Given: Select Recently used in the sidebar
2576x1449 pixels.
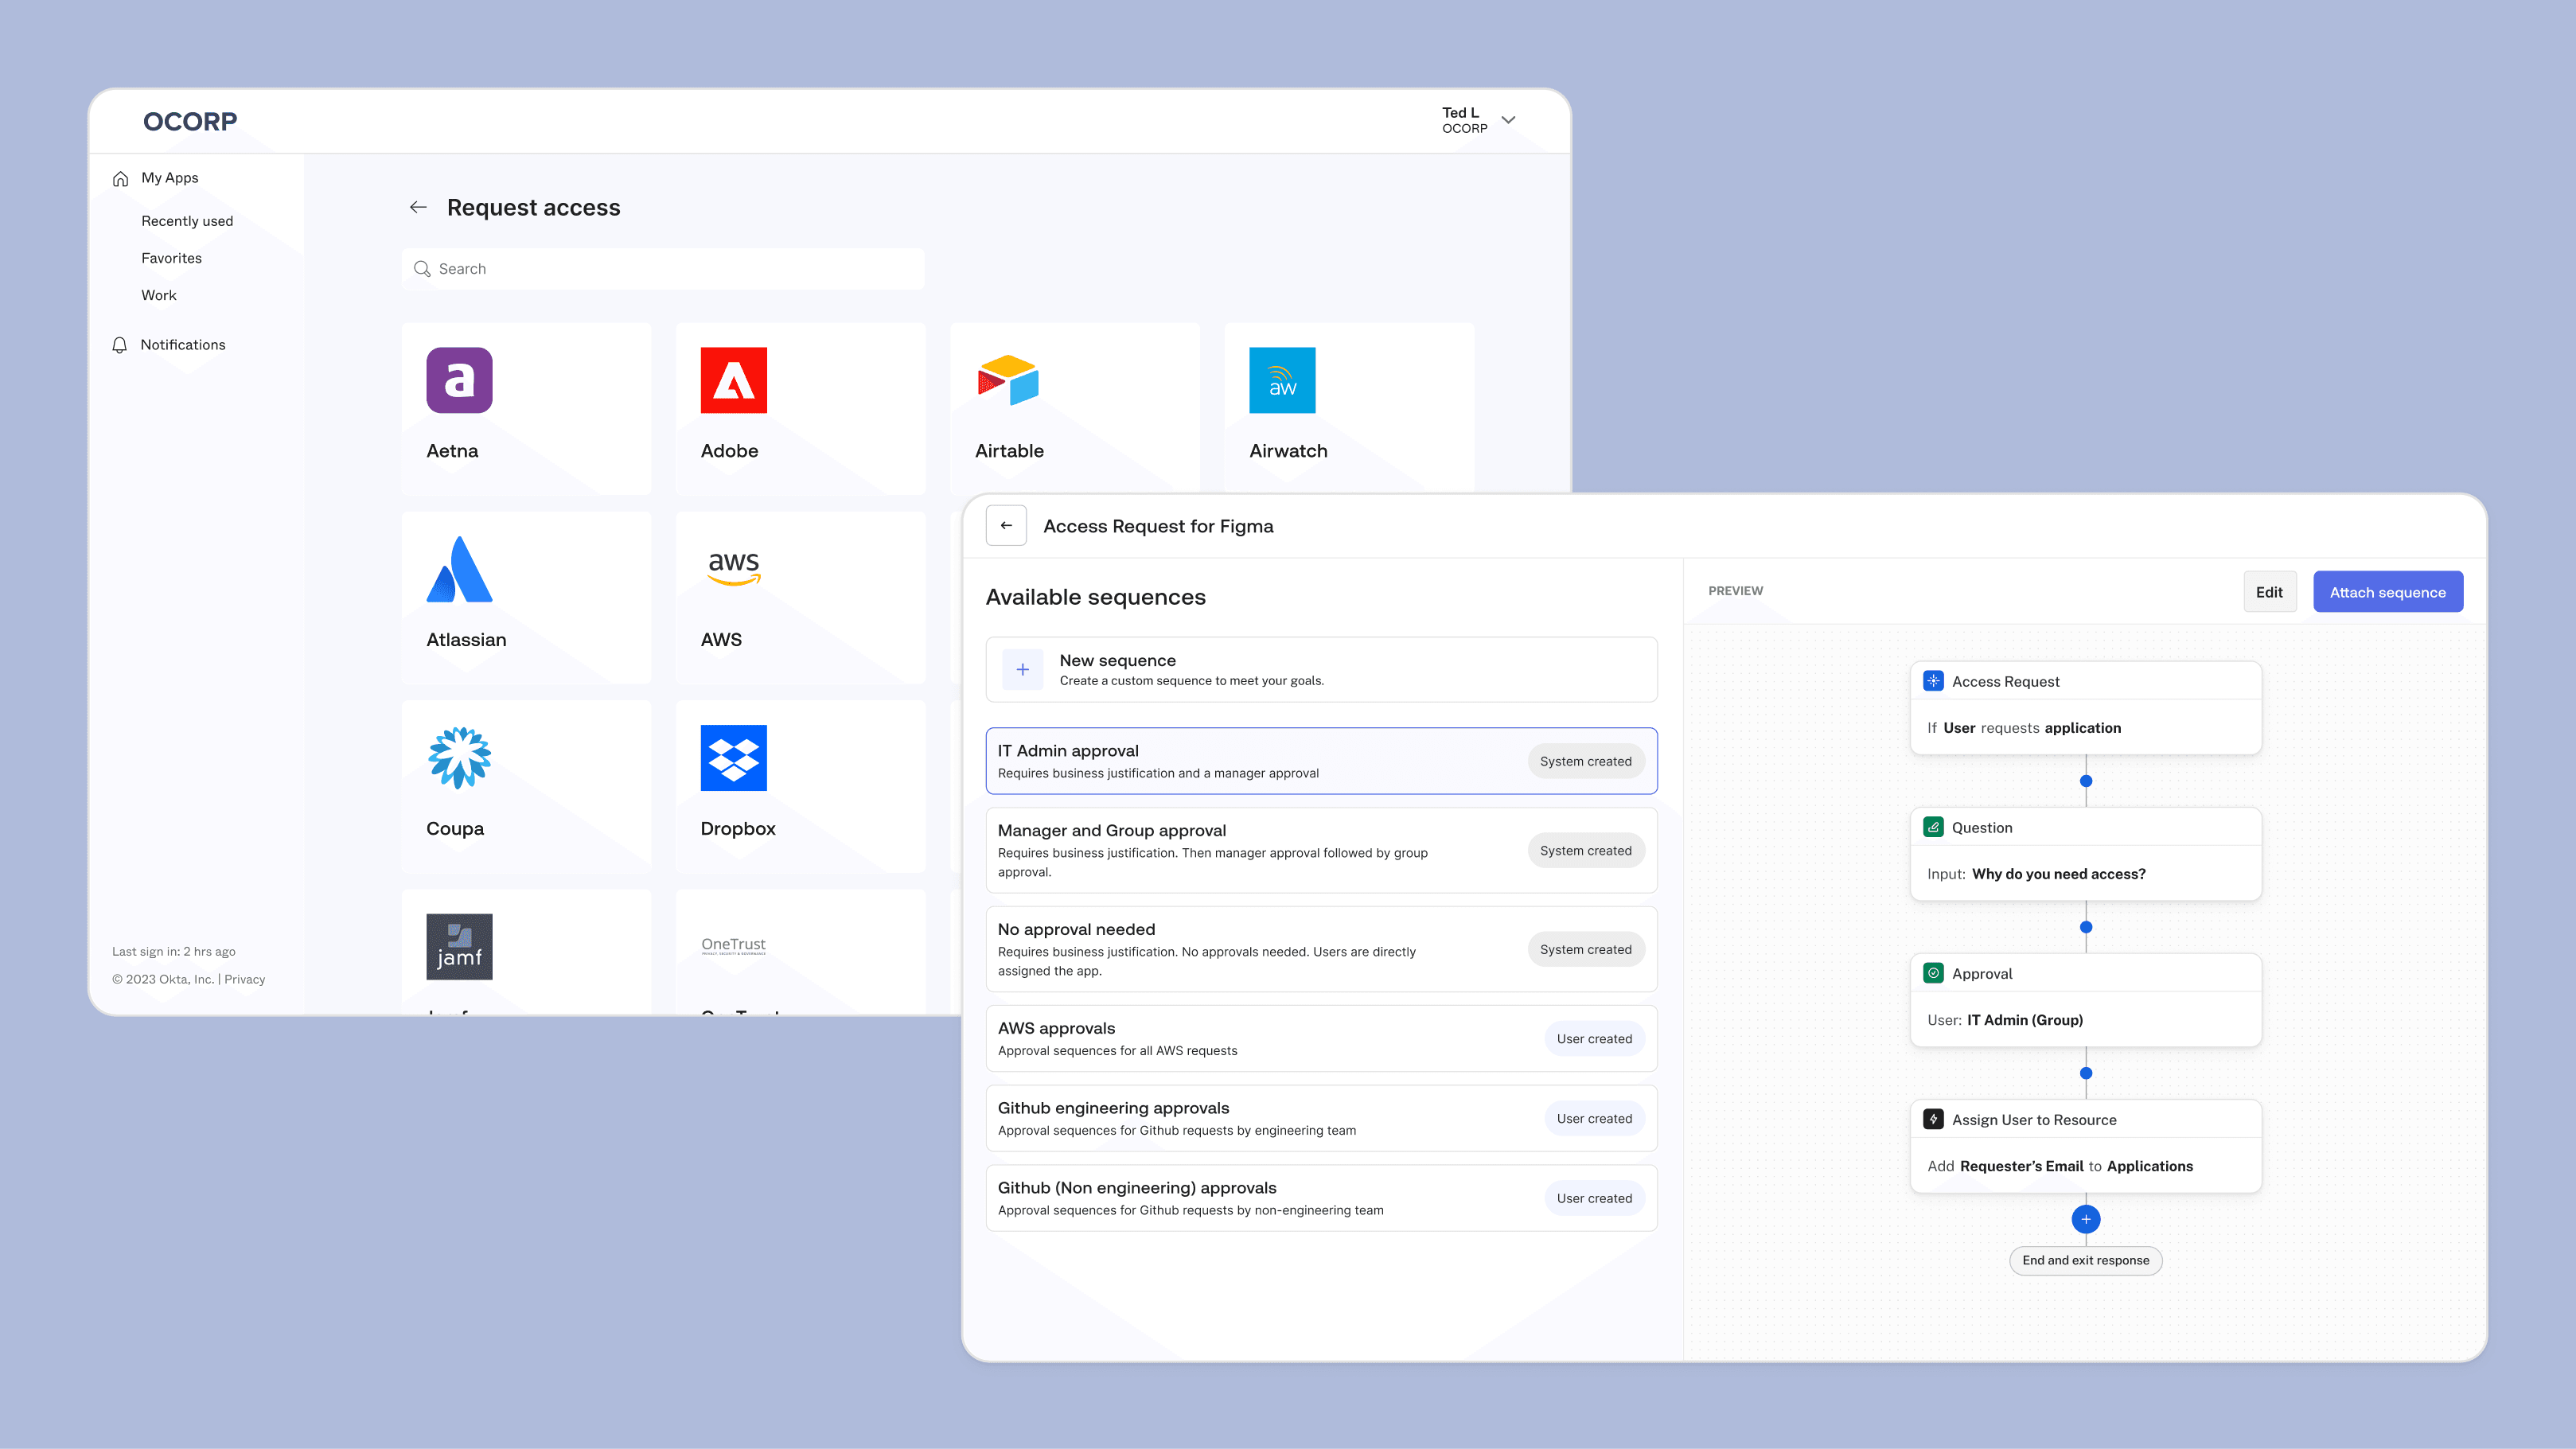Looking at the screenshot, I should (187, 221).
